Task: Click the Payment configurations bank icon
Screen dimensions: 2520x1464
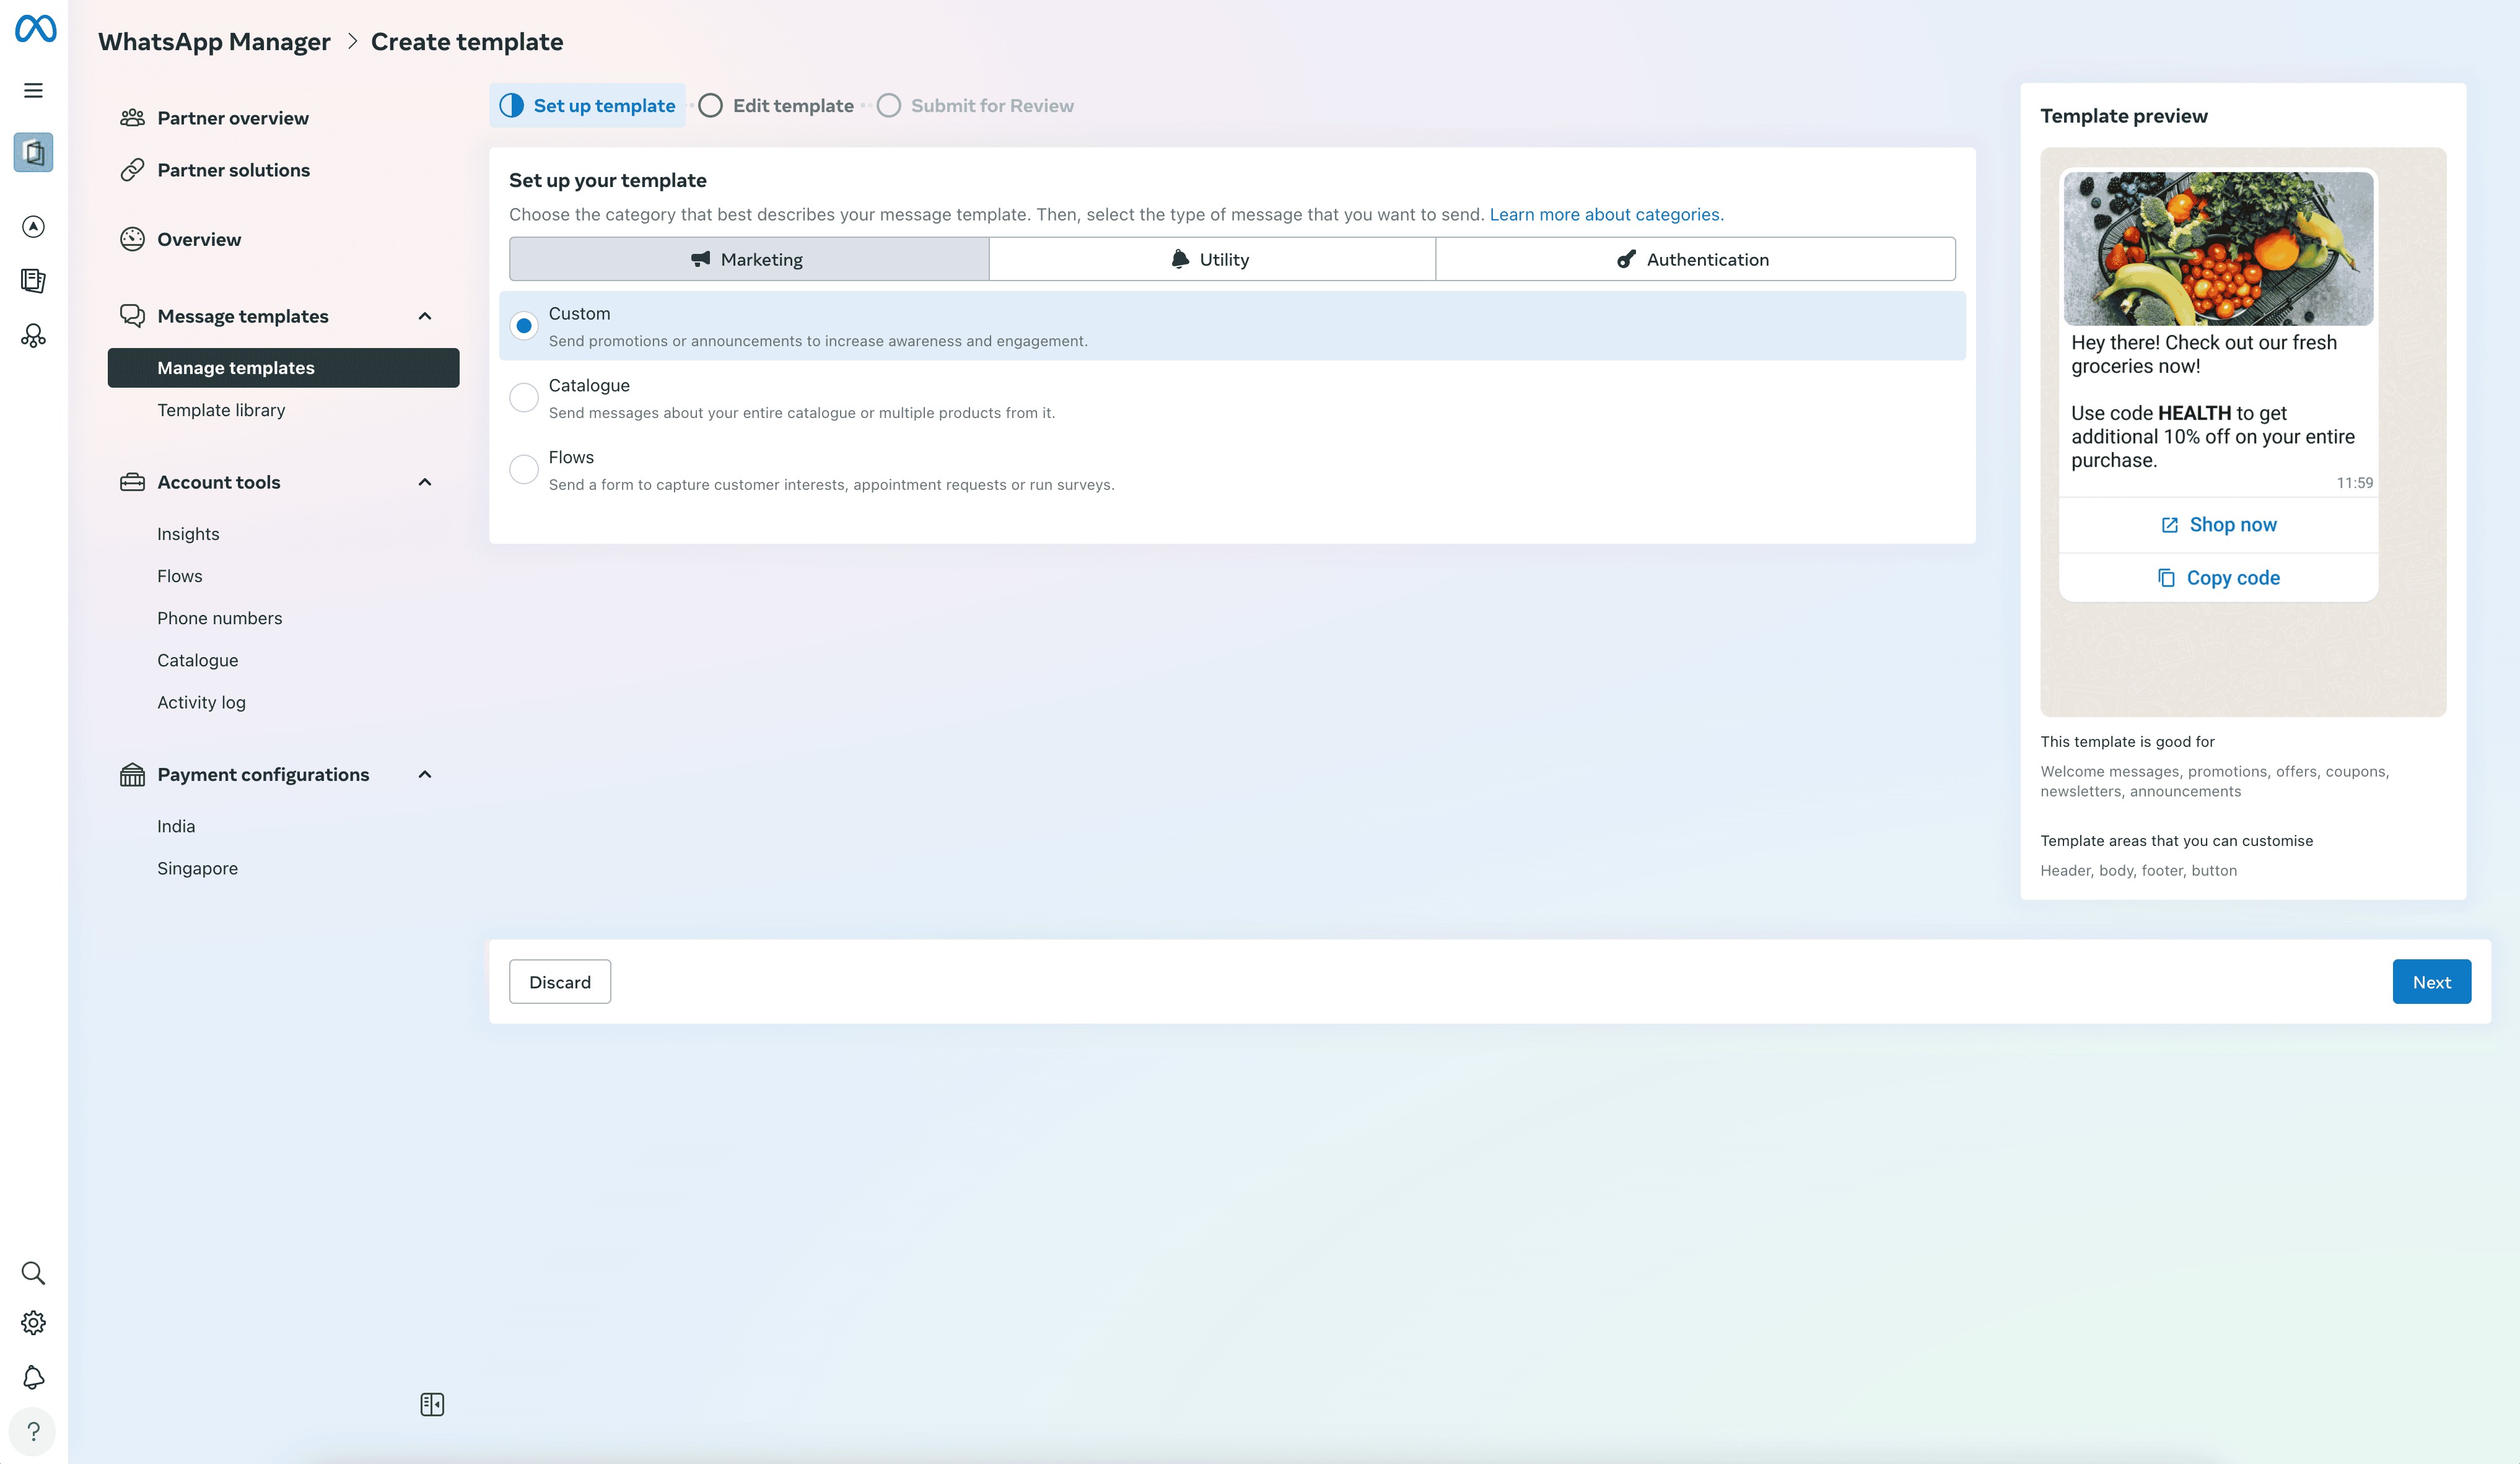Action: pos(132,775)
